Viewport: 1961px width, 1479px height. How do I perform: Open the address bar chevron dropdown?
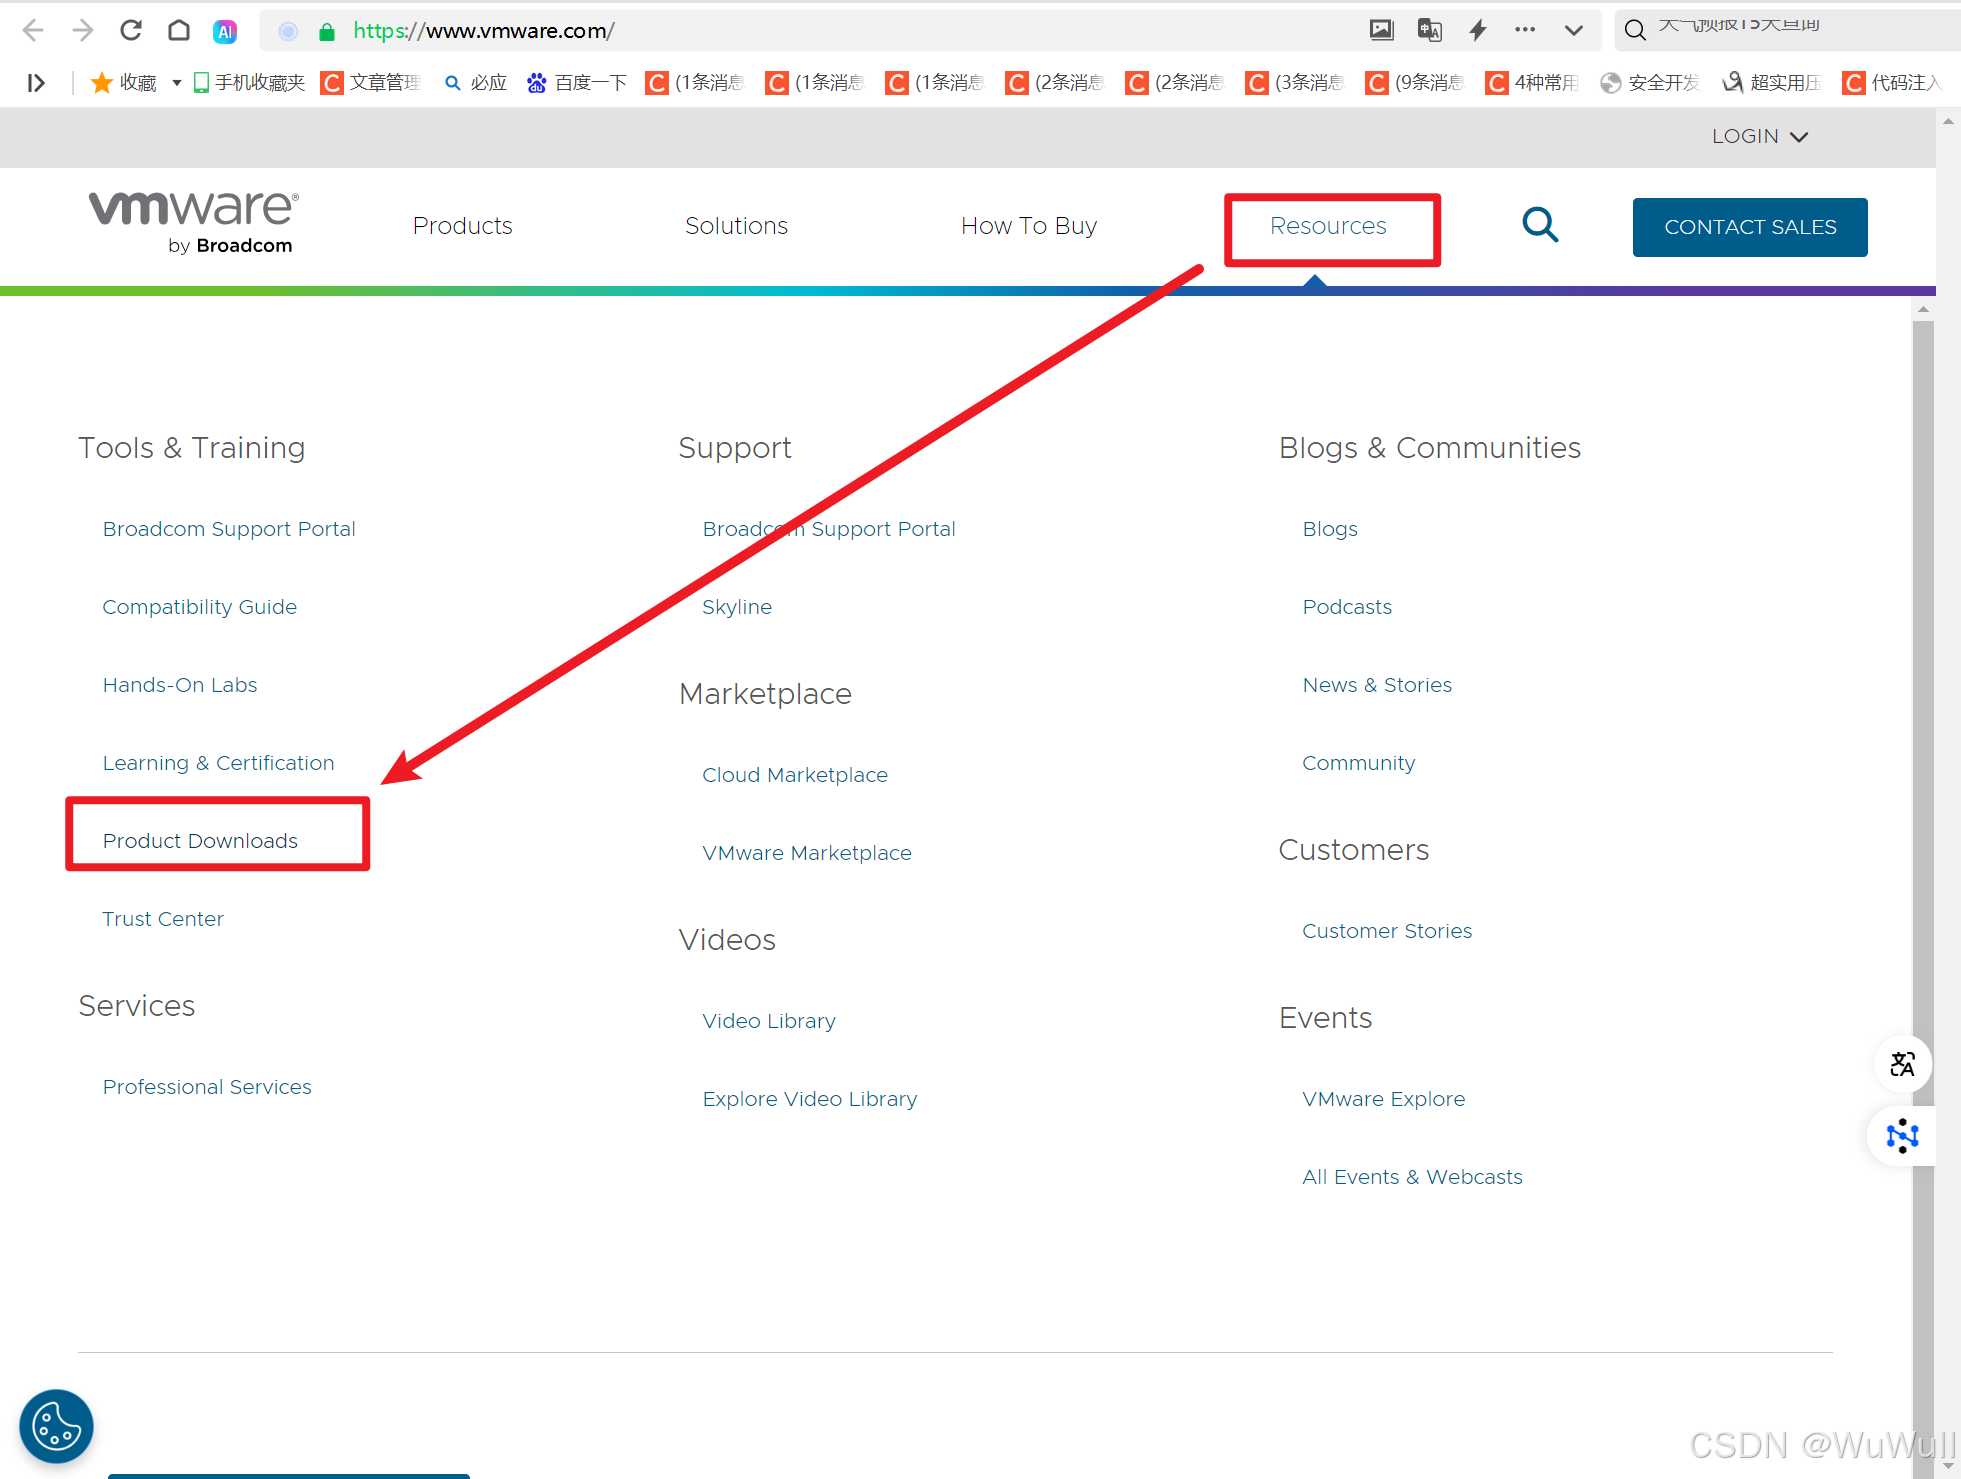pos(1573,30)
